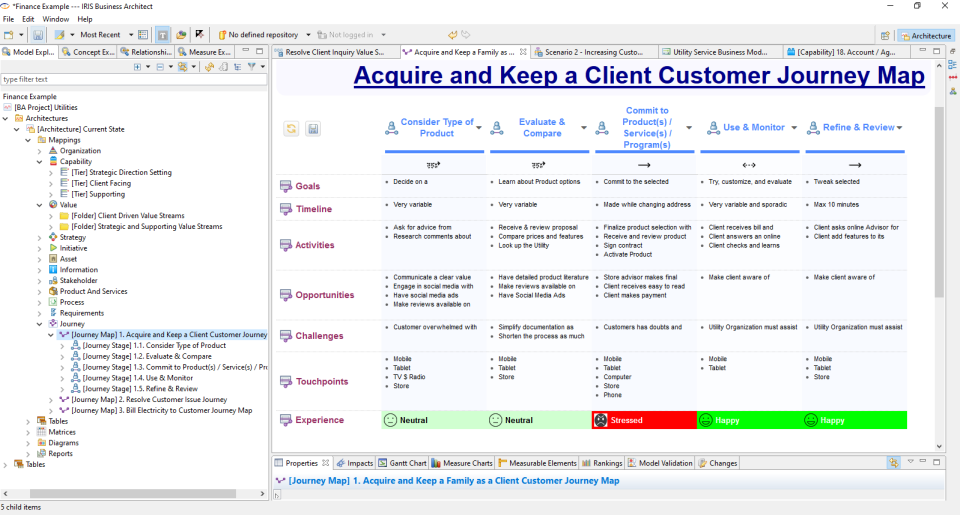Open the new item dropdown arrow
Image resolution: width=960 pixels, height=515 pixels.
coord(21,35)
